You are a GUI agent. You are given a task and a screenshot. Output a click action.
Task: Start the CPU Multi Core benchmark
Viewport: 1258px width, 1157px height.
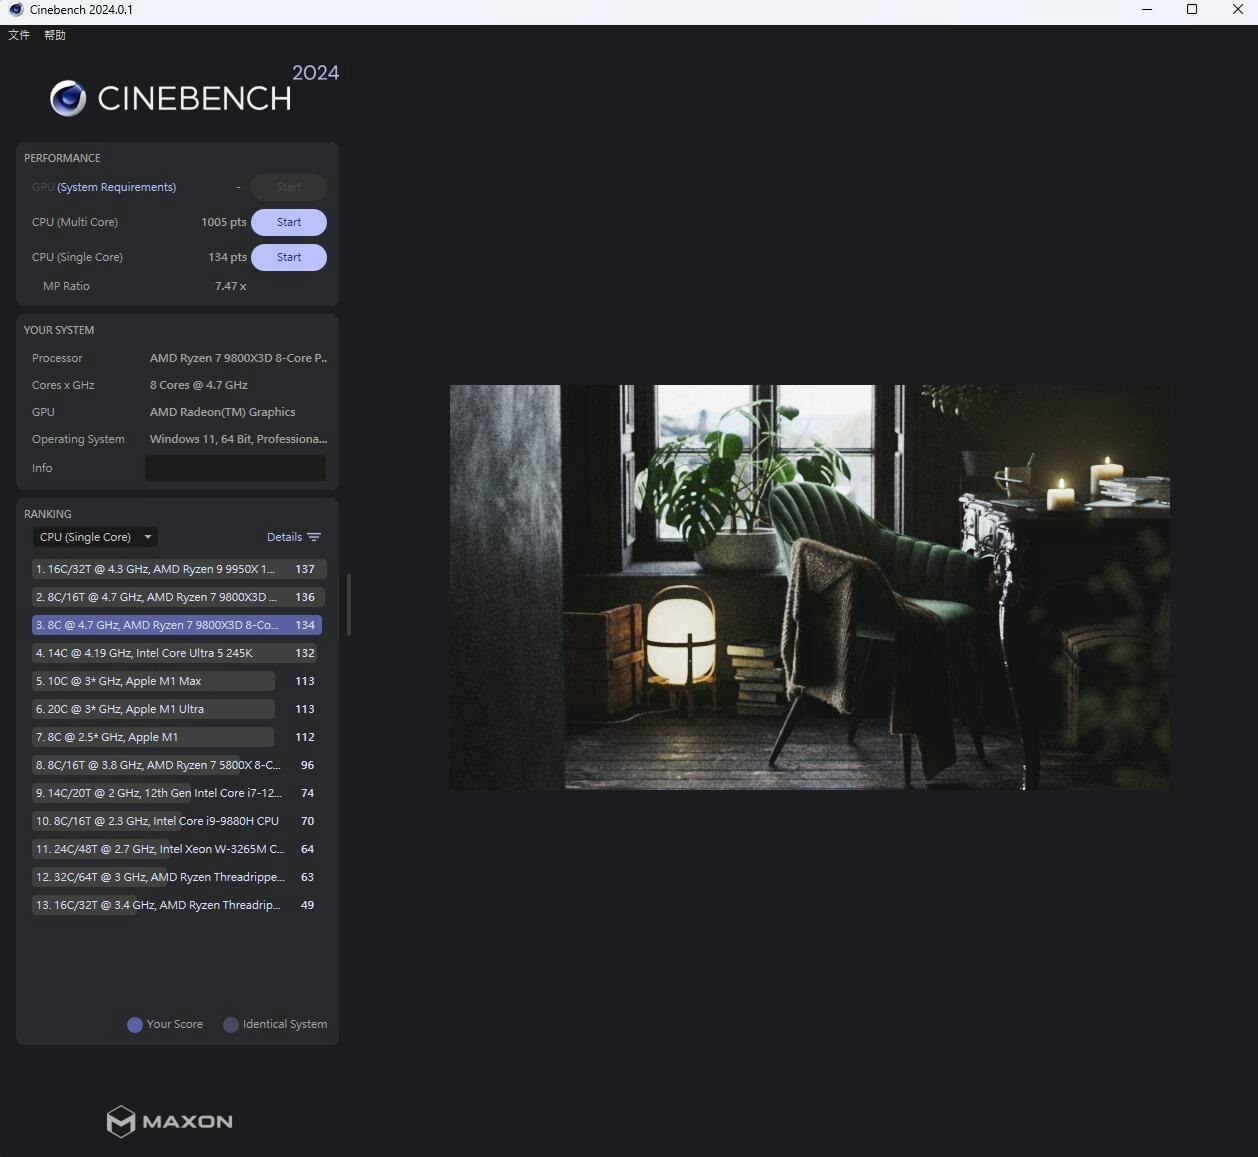tap(289, 222)
